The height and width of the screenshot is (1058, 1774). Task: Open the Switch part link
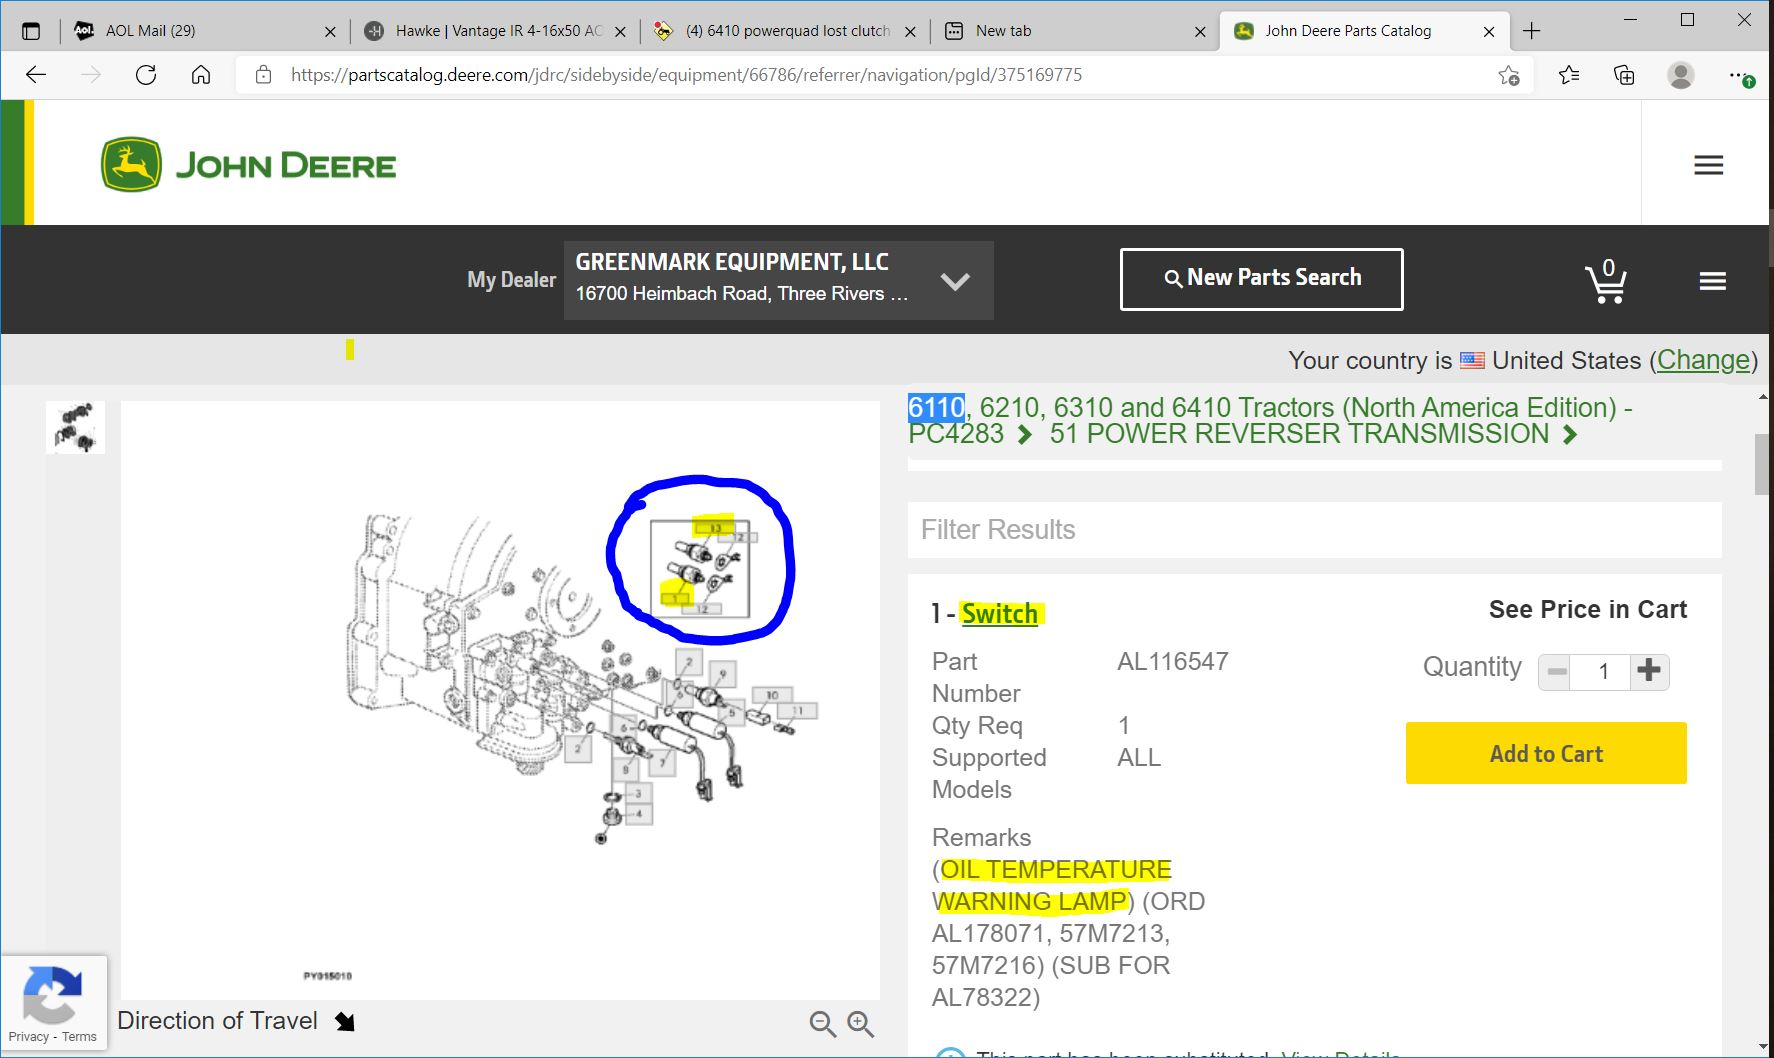pos(999,614)
